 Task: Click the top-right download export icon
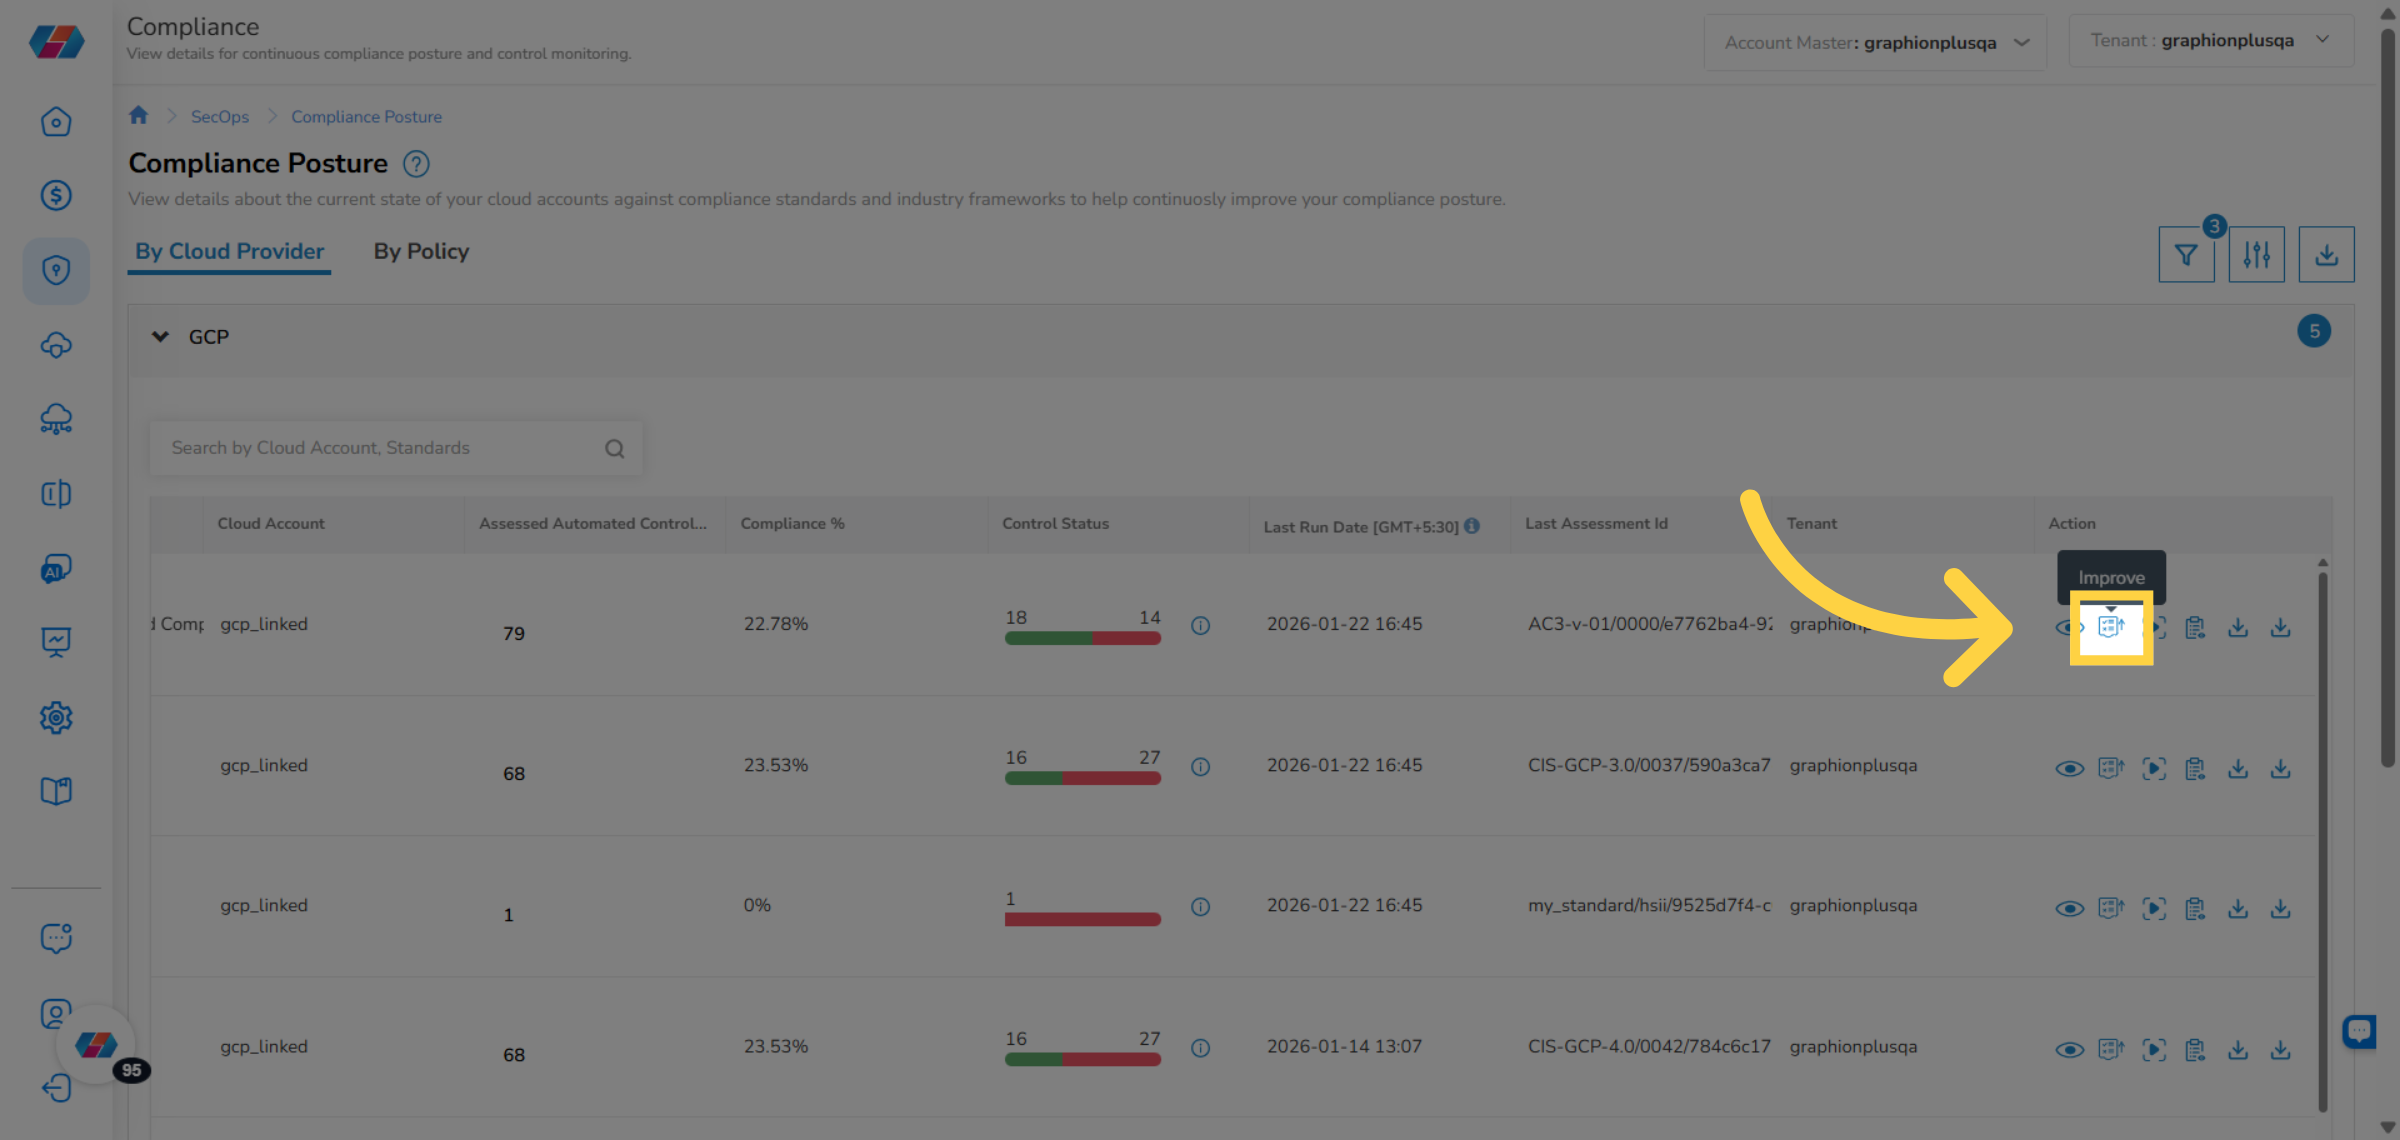[x=2326, y=255]
